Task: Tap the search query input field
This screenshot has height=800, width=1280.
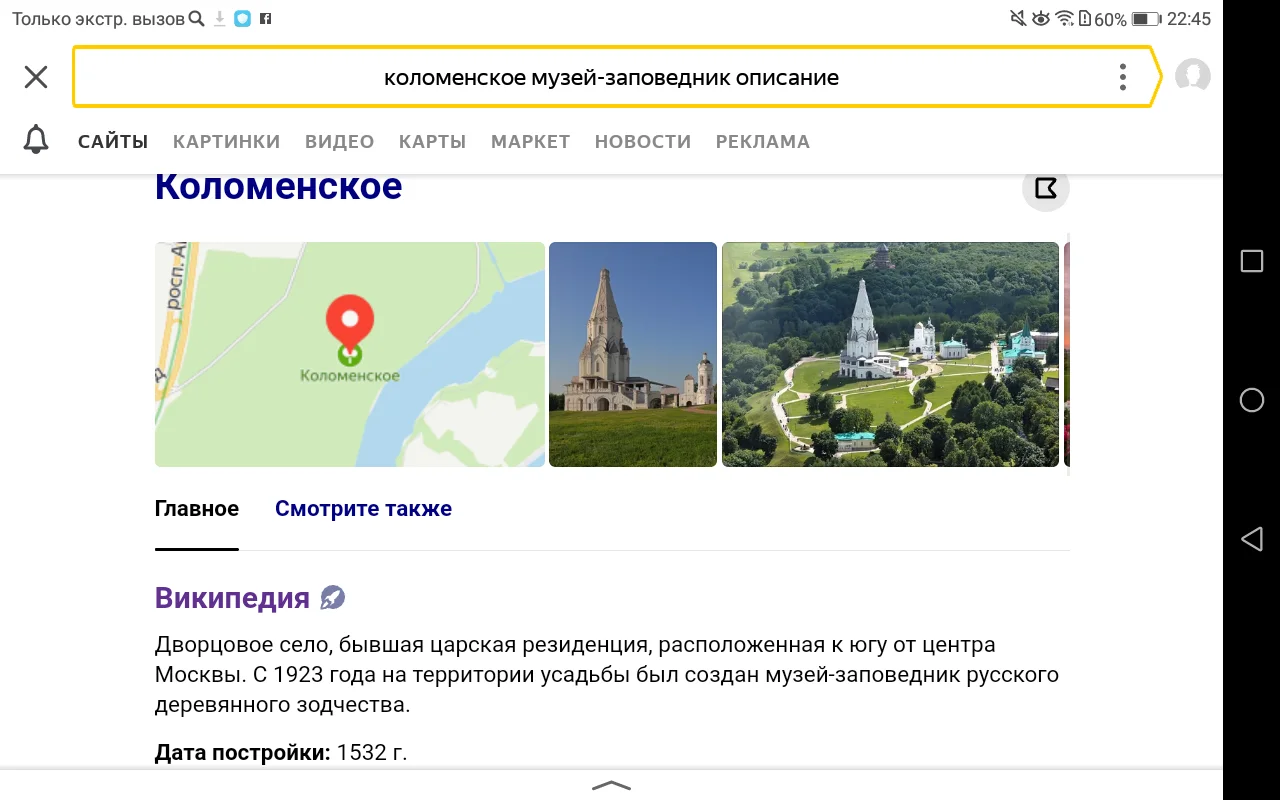Action: (612, 76)
